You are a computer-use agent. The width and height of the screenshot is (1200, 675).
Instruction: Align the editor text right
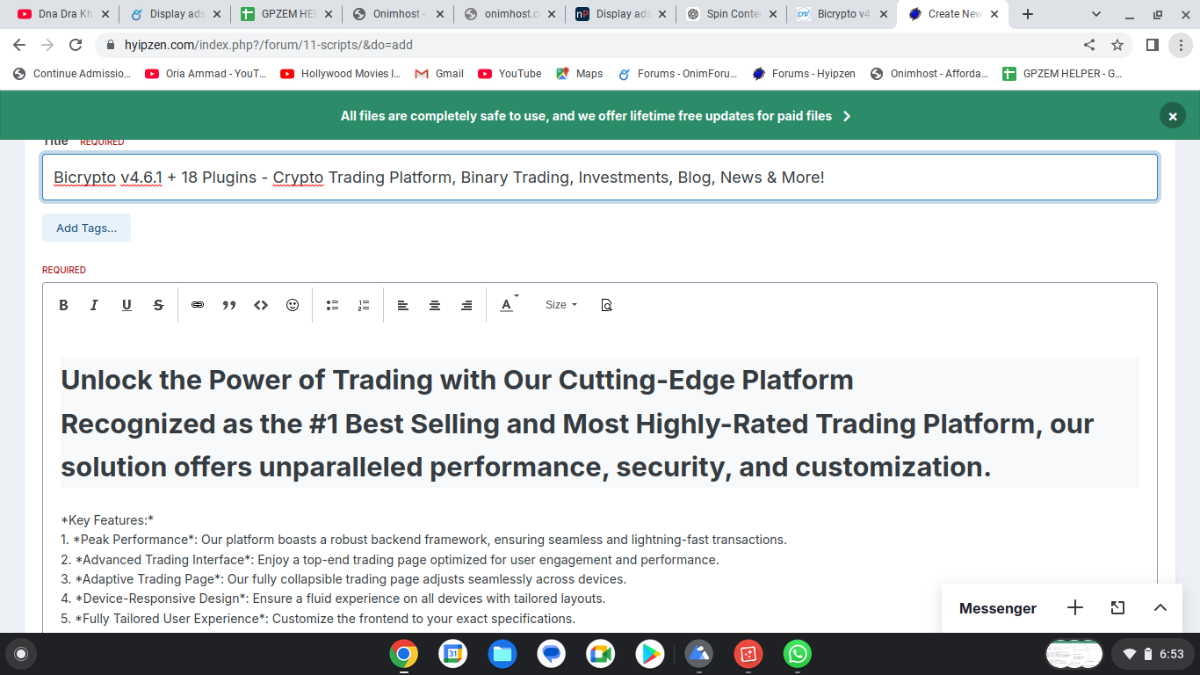[x=466, y=305]
